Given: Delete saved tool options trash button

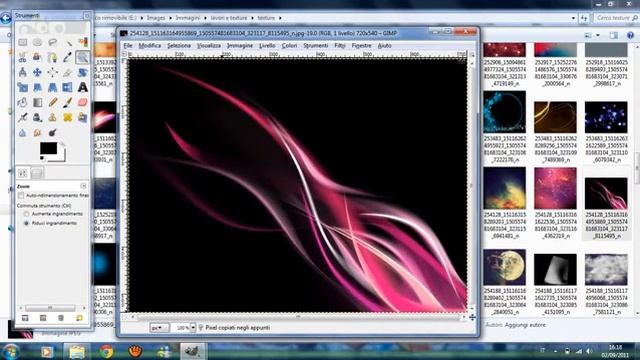Looking at the screenshot, I should (x=61, y=318).
